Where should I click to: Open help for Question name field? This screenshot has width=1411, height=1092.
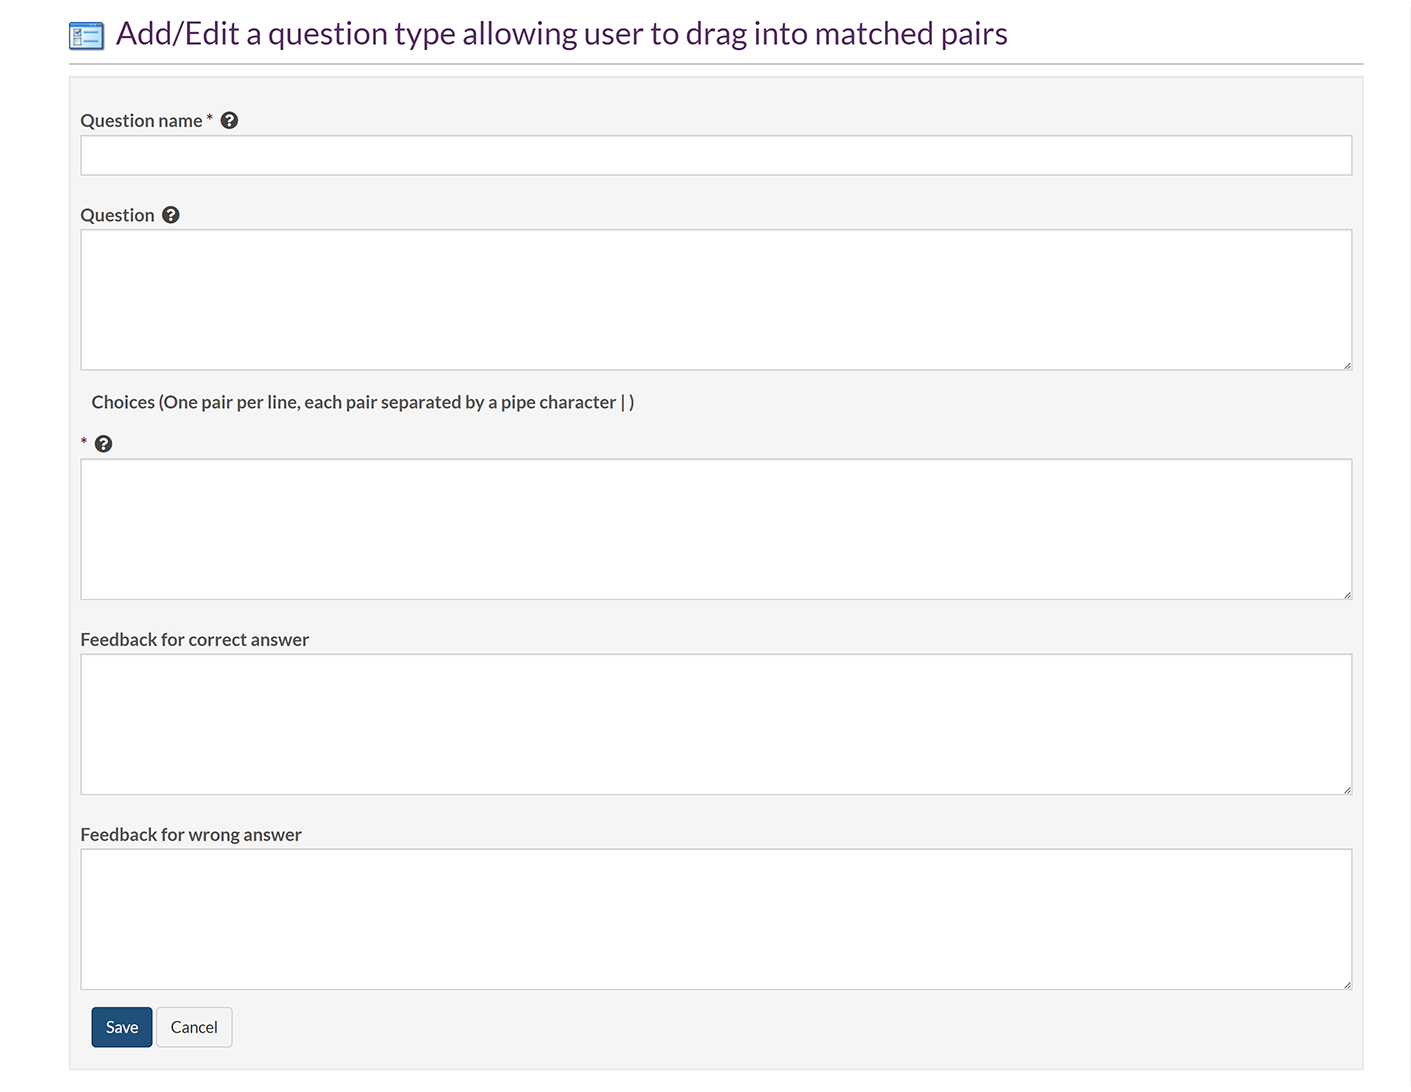229,121
